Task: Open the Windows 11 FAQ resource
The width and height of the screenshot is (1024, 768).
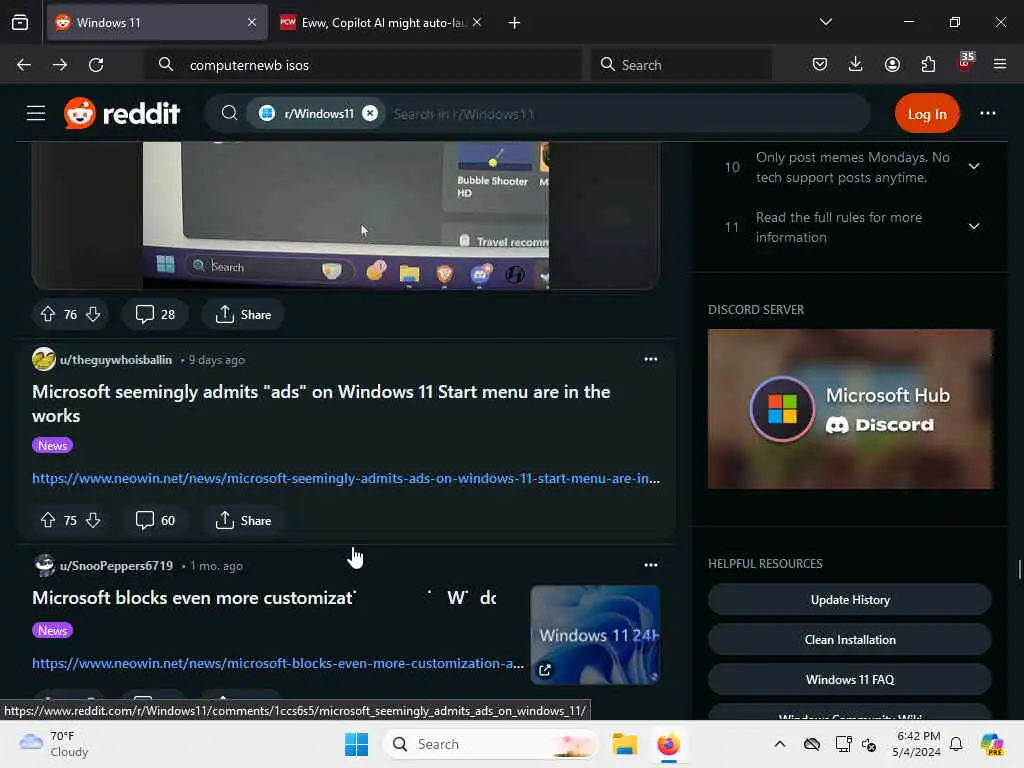Action: pyautogui.click(x=850, y=680)
